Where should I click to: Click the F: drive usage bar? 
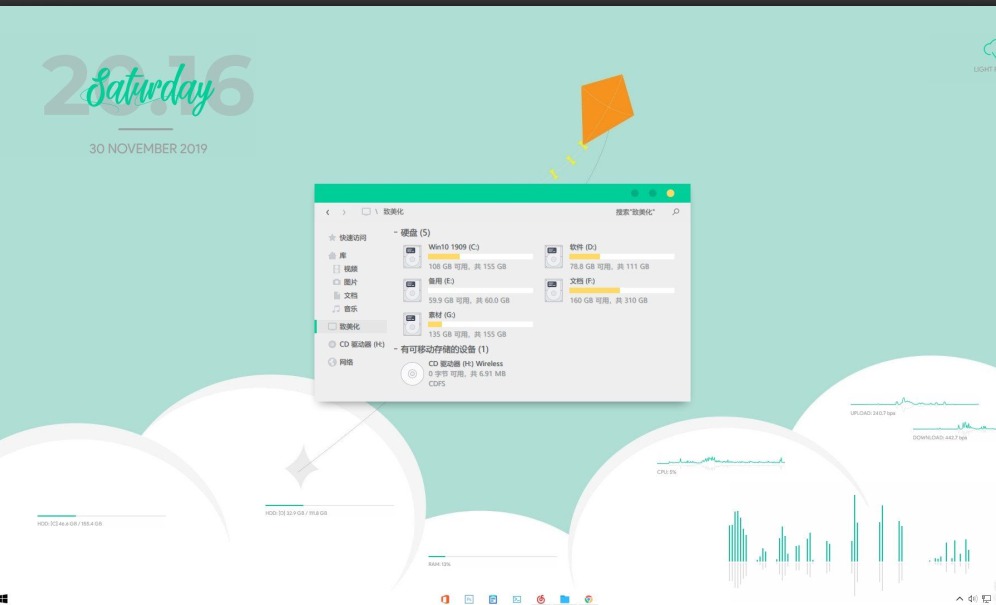pyautogui.click(x=622, y=290)
